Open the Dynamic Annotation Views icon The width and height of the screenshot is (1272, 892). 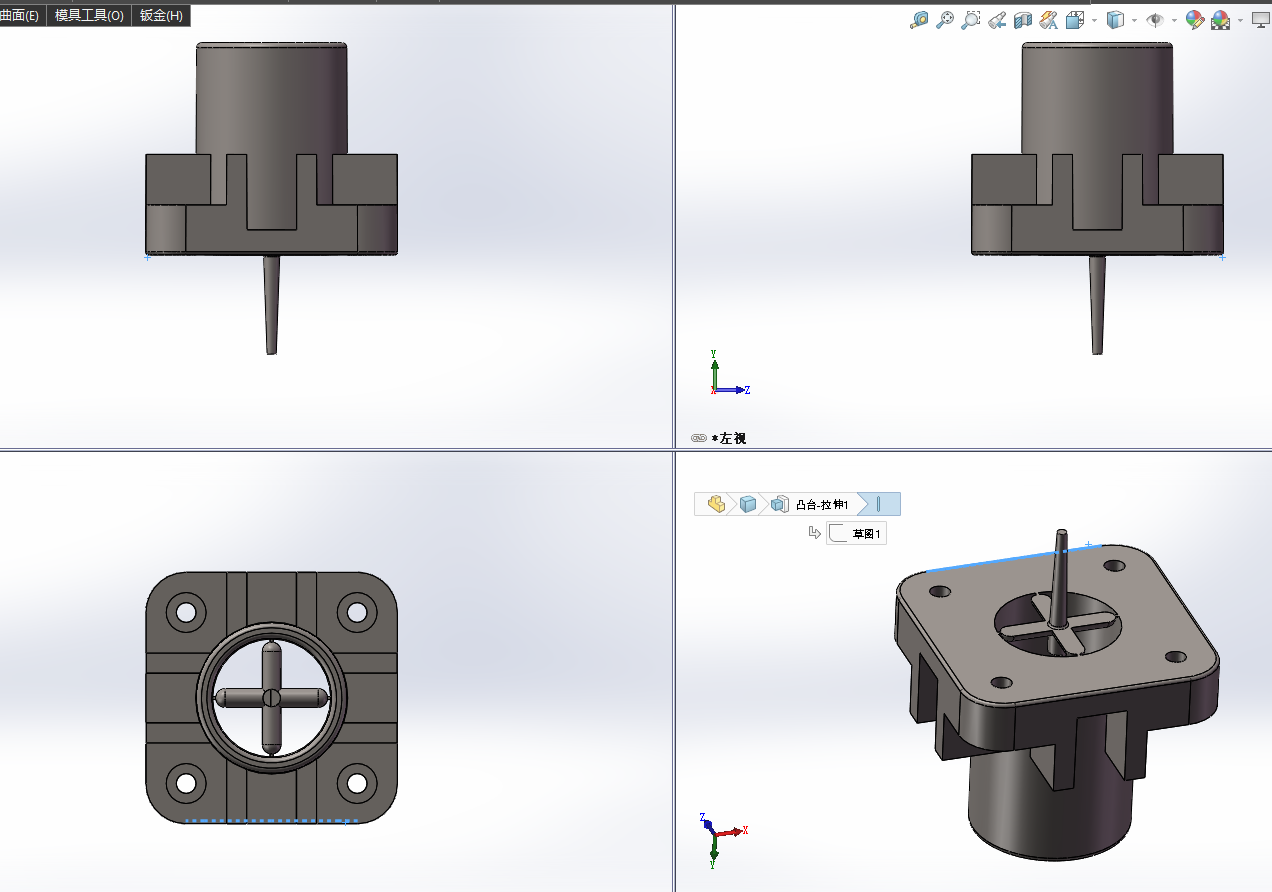[x=1049, y=20]
